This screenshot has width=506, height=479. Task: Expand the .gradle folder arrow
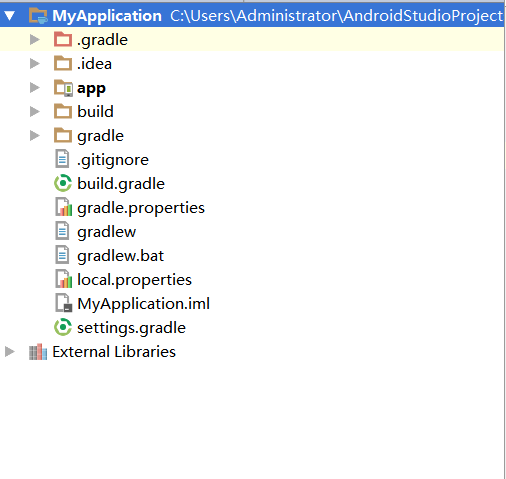pyautogui.click(x=35, y=40)
